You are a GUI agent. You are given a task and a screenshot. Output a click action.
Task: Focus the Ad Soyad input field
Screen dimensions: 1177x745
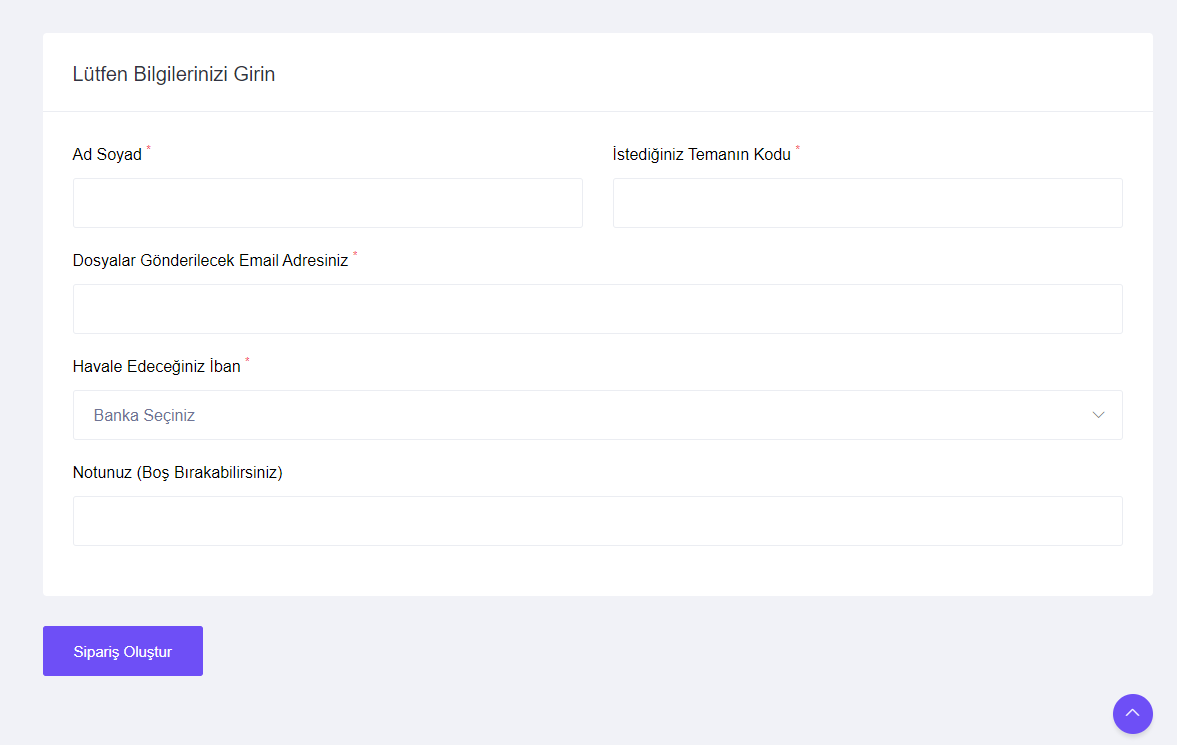click(x=327, y=203)
